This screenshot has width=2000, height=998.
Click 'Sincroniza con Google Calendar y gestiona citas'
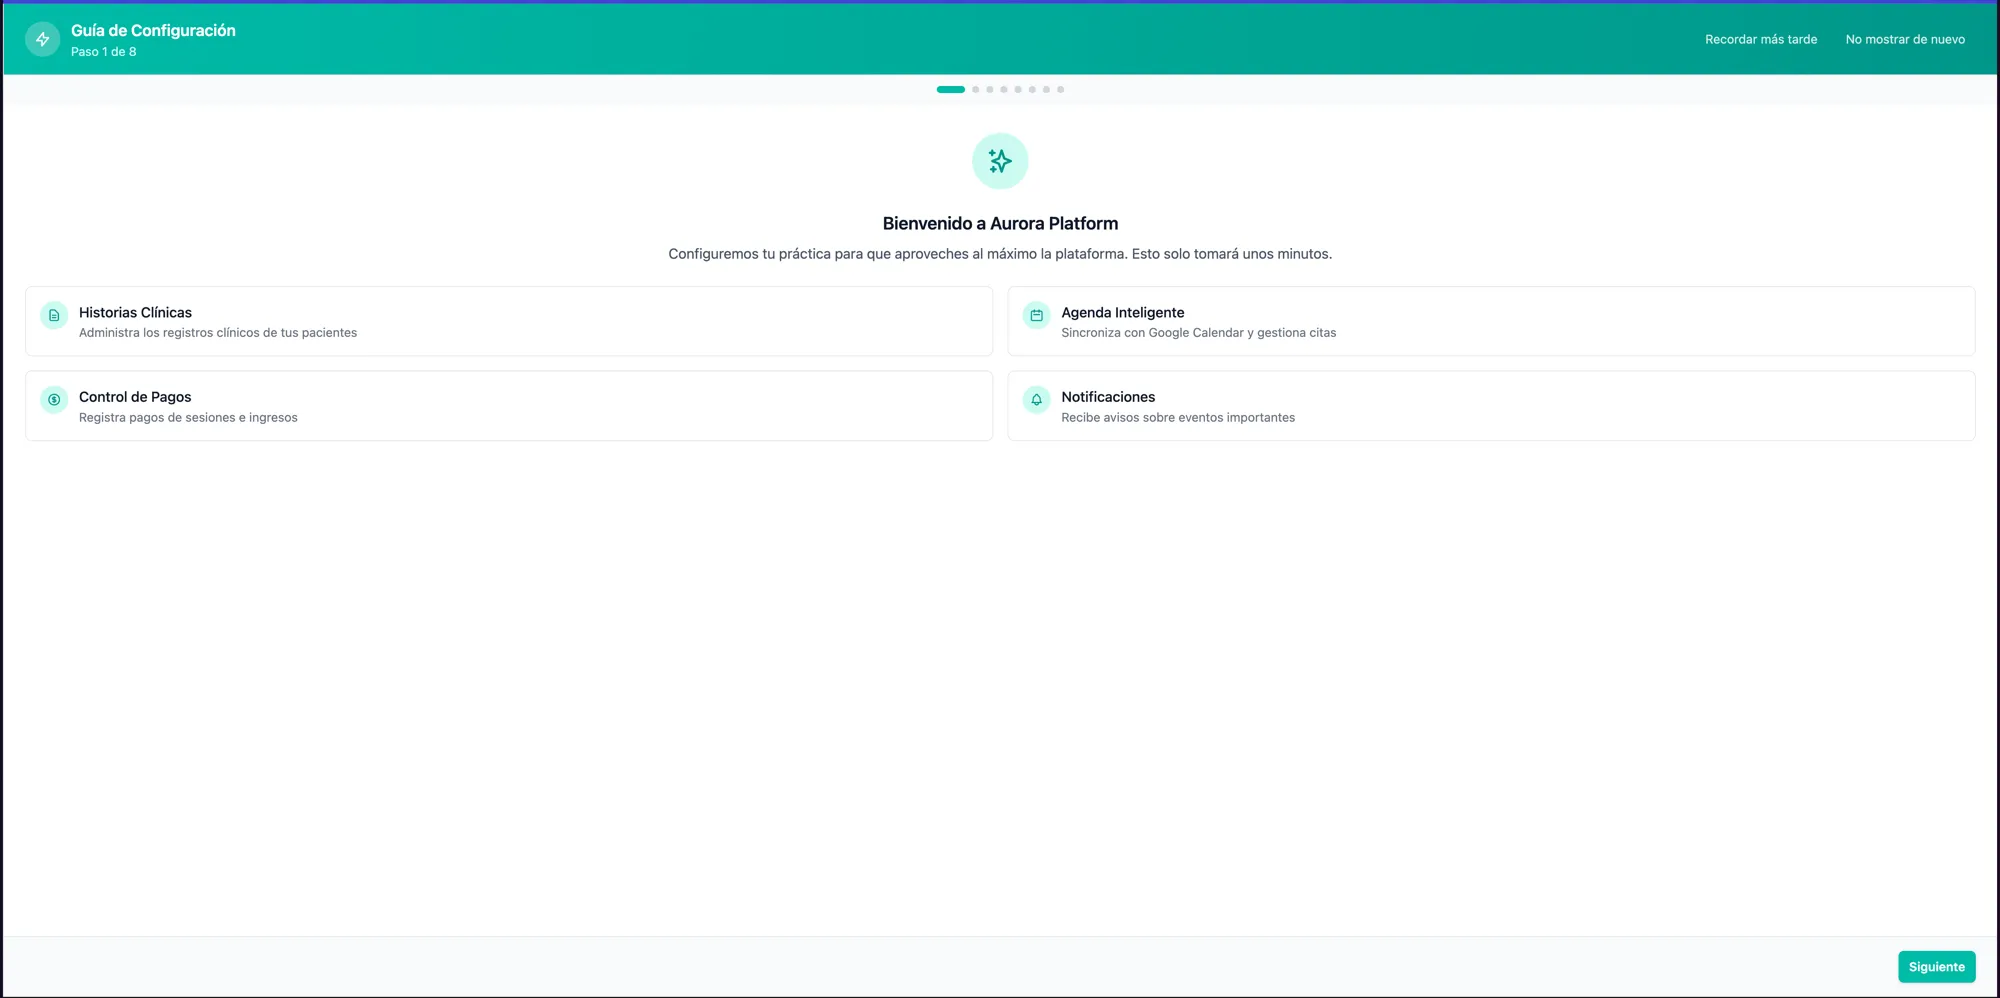coord(1198,333)
